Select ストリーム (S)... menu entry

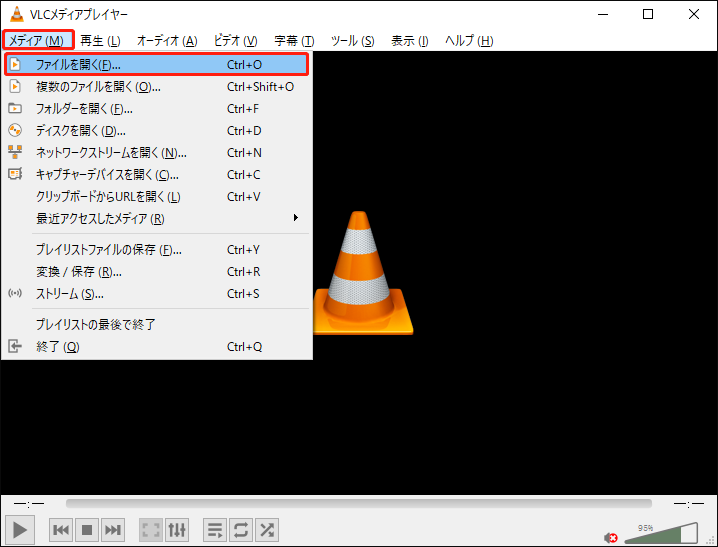coord(157,293)
